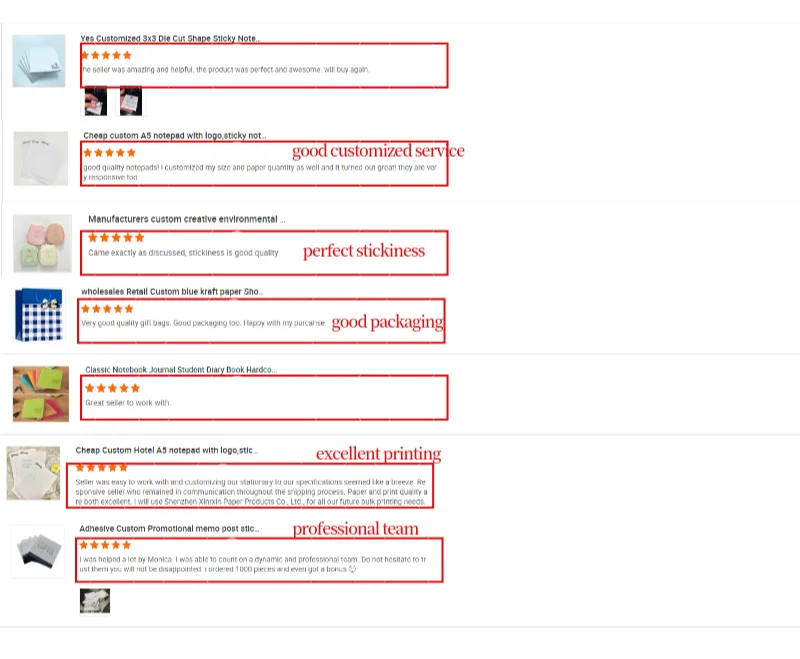Open the white sticky notes product thumbnail
Viewport: 800px width, 659px height.
point(39,61)
